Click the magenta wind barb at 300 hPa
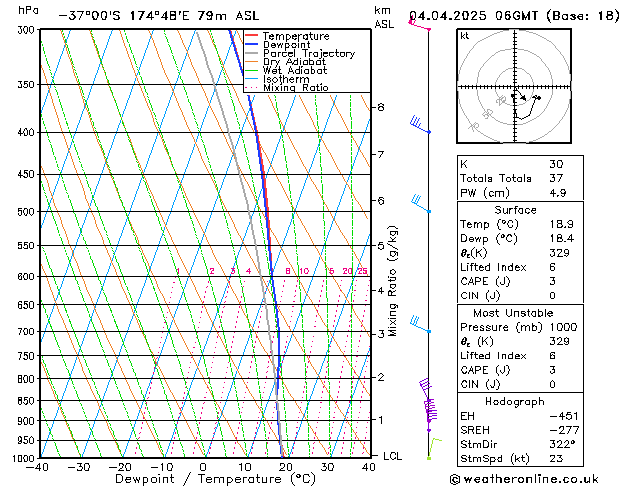The width and height of the screenshot is (629, 486). [x=418, y=24]
